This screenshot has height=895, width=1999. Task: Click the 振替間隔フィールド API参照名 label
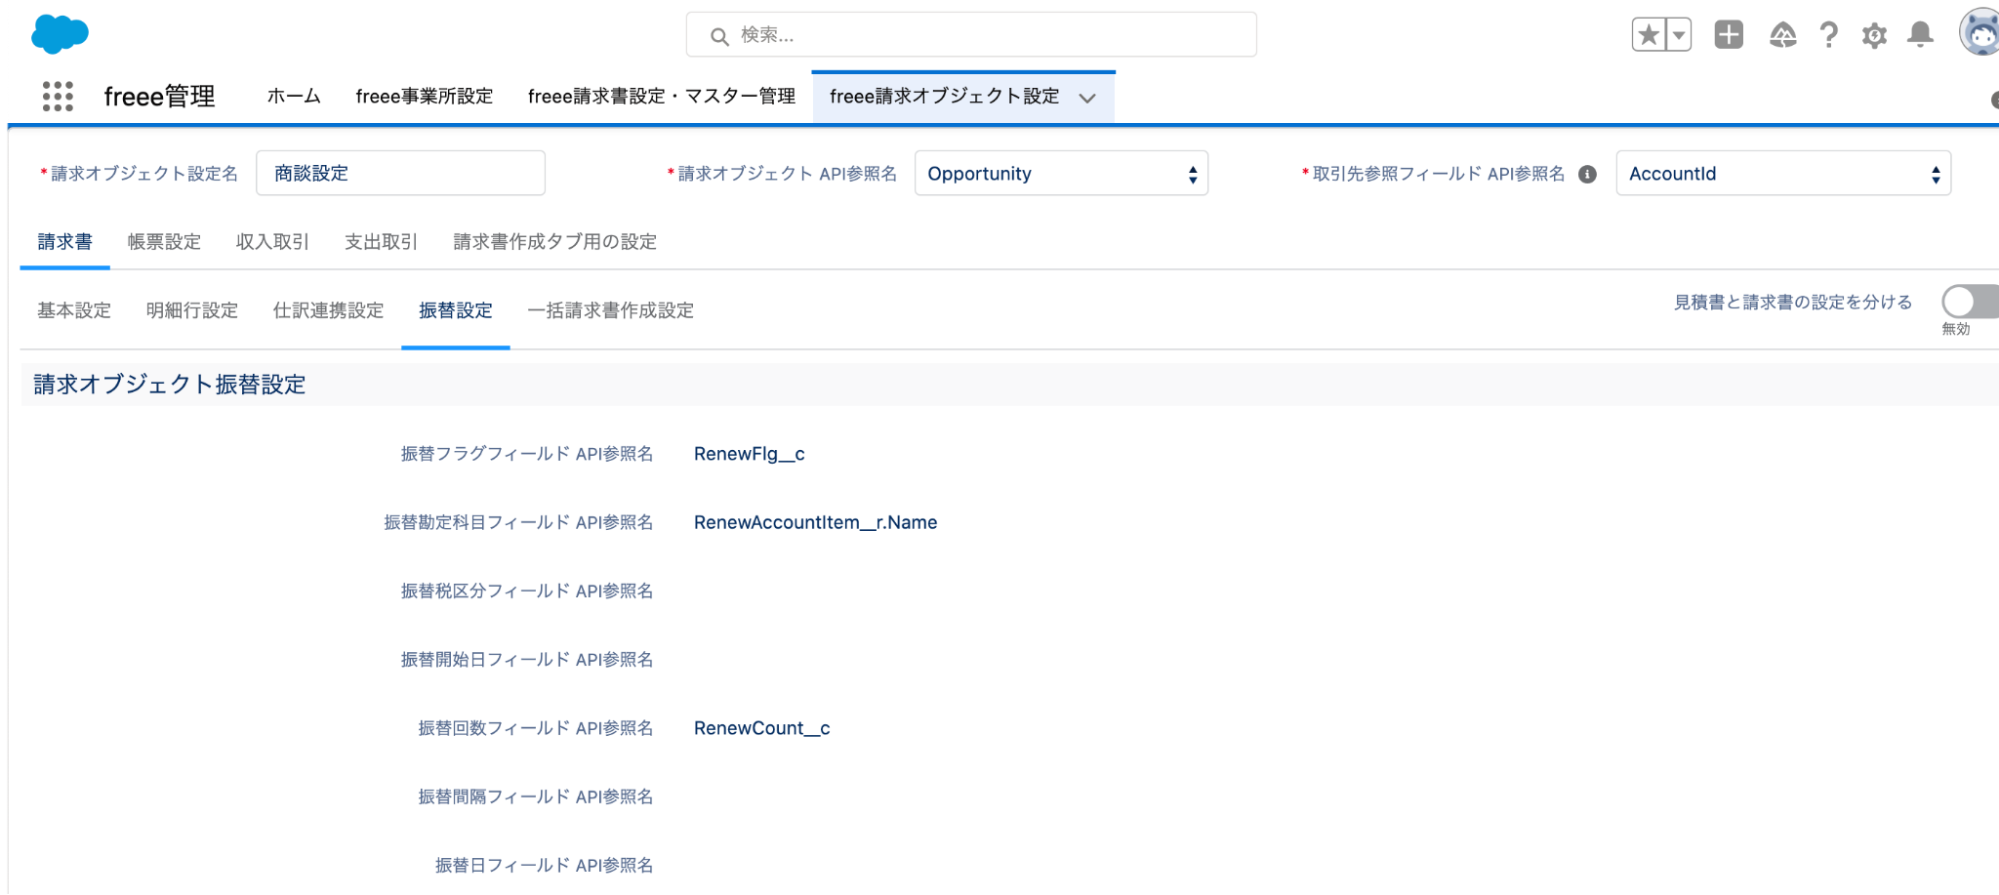pyautogui.click(x=535, y=796)
